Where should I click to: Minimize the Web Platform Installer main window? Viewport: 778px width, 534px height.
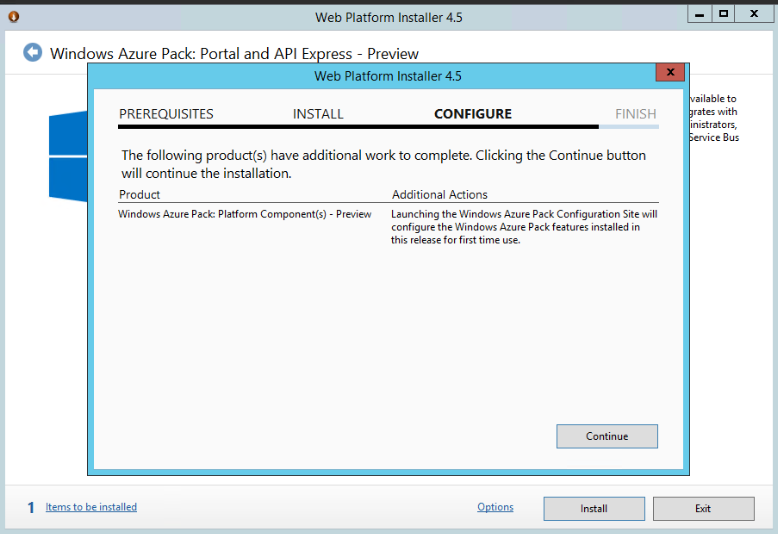[x=699, y=14]
